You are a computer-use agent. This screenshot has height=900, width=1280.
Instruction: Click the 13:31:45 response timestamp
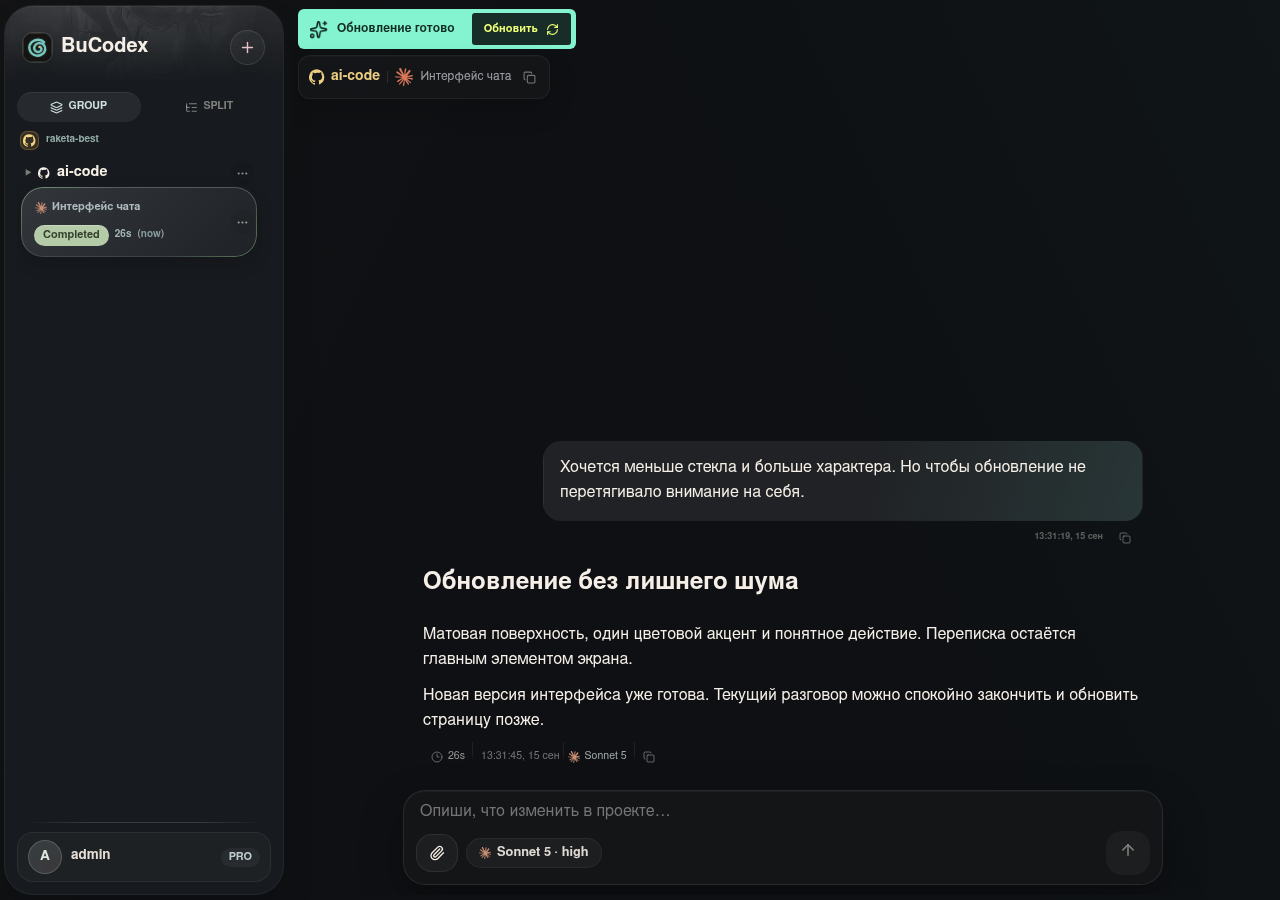point(520,756)
